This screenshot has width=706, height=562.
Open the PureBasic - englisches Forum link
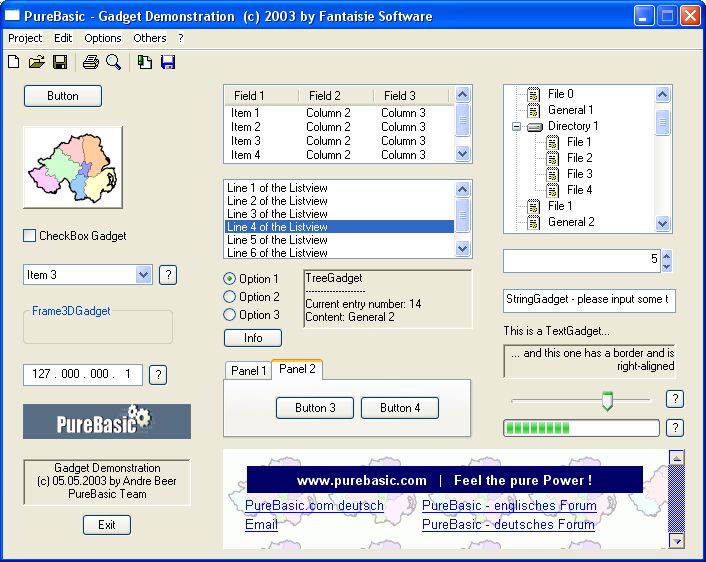click(509, 506)
